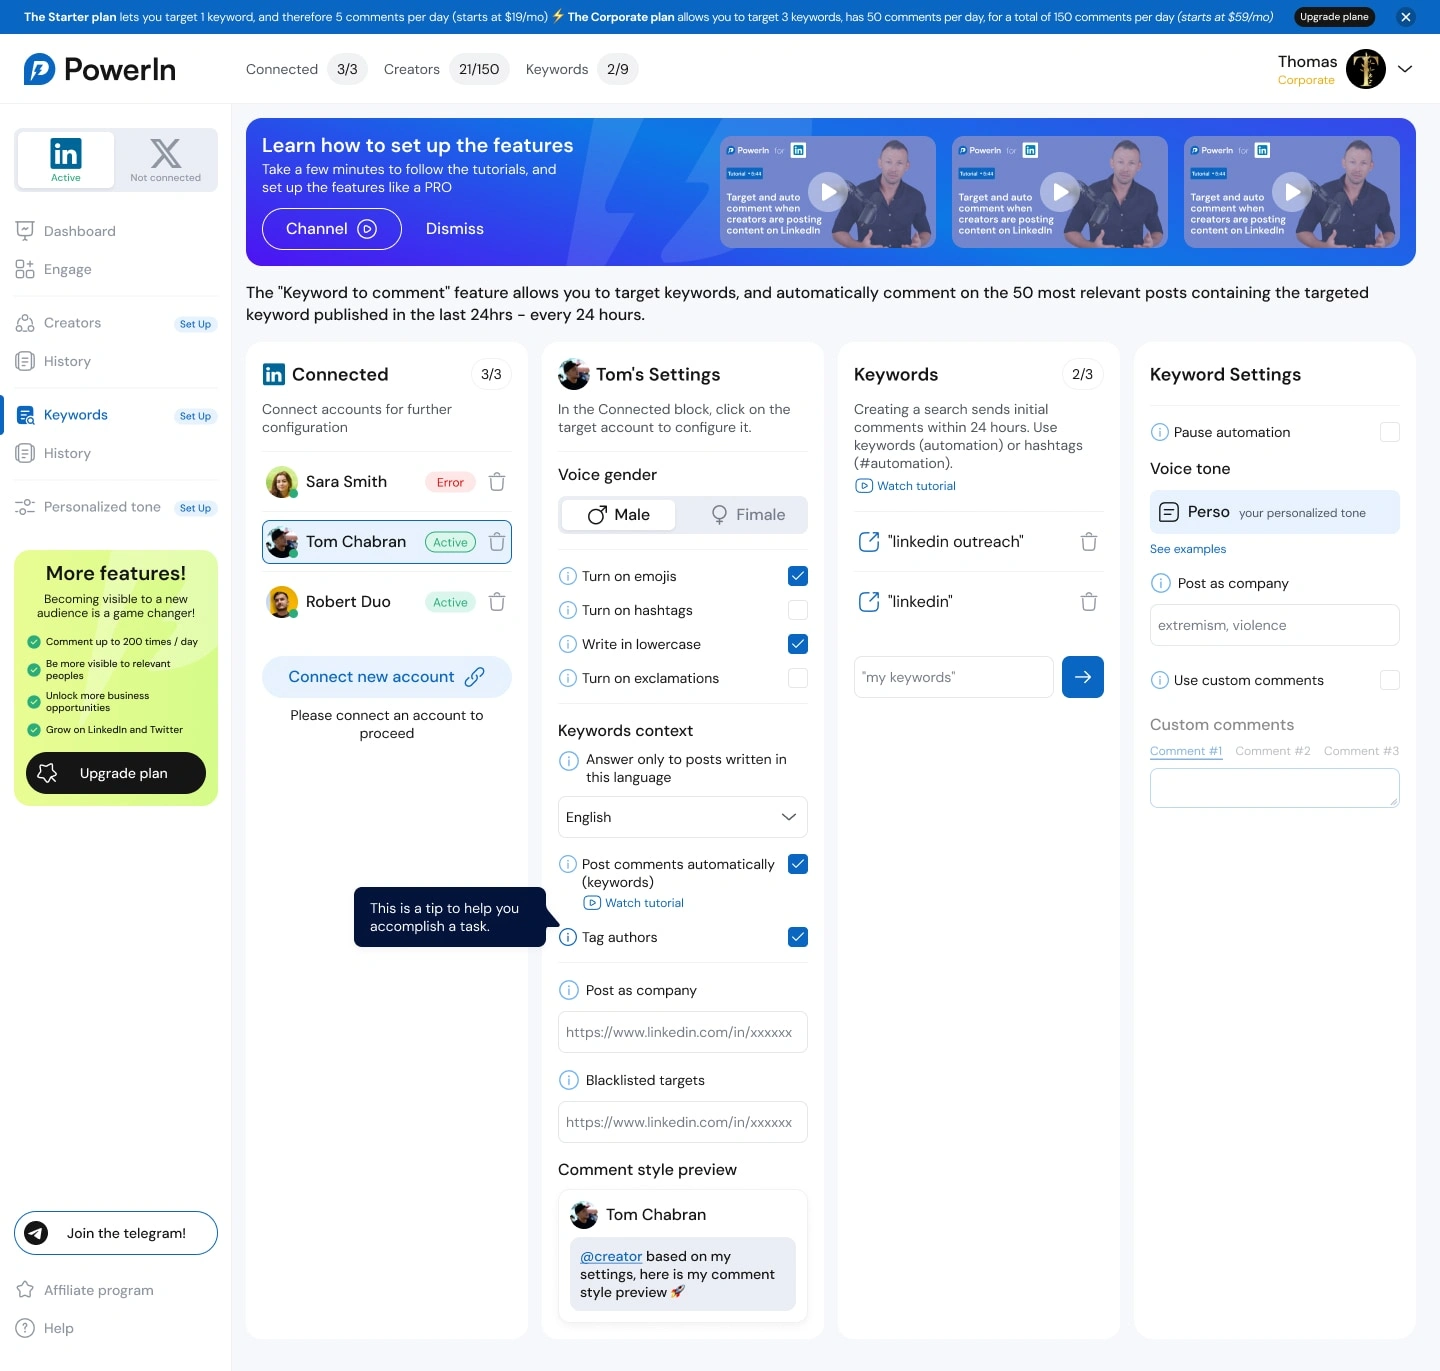The image size is (1440, 1371).
Task: Click the custom comment text area
Action: click(x=1275, y=788)
